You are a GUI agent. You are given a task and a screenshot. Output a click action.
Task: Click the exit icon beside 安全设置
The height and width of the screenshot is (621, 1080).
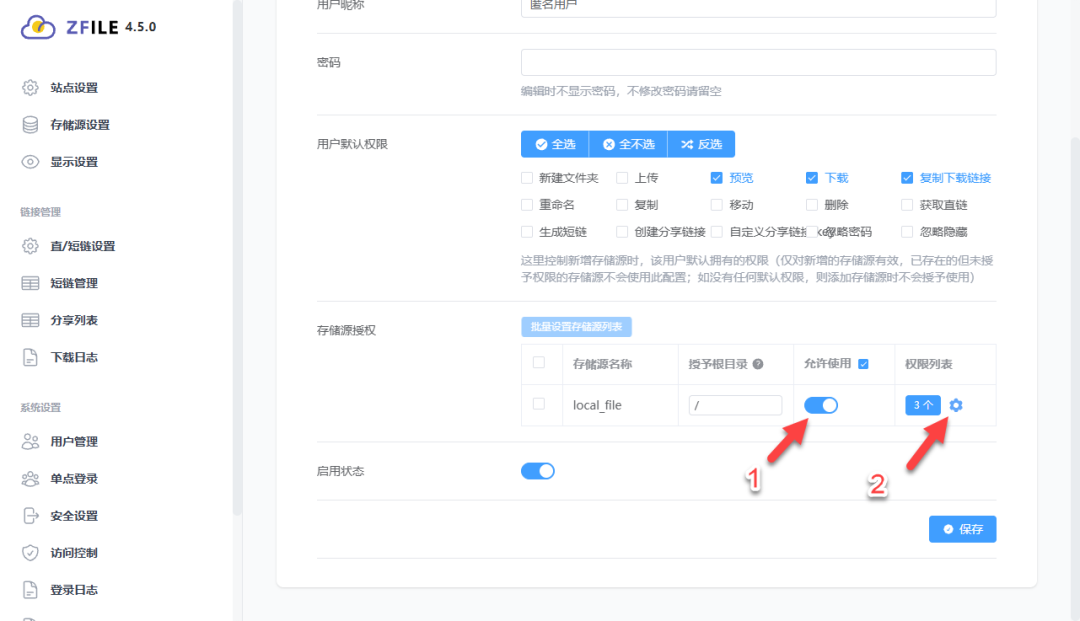(x=29, y=515)
